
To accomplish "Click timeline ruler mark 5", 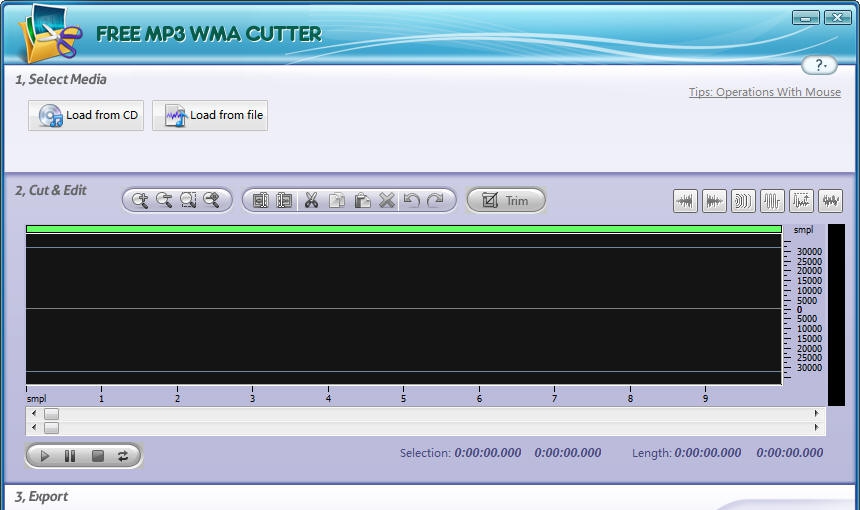I will (x=404, y=399).
